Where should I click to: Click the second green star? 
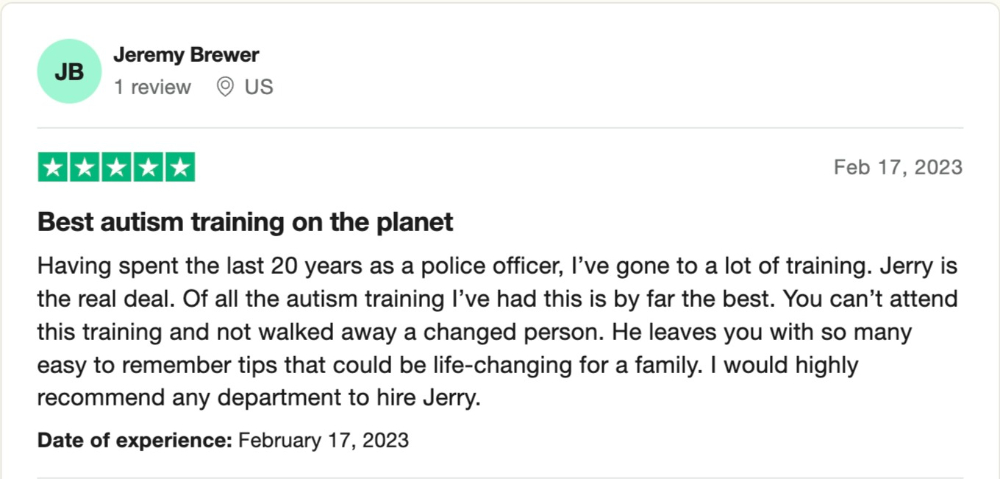pyautogui.click(x=84, y=167)
